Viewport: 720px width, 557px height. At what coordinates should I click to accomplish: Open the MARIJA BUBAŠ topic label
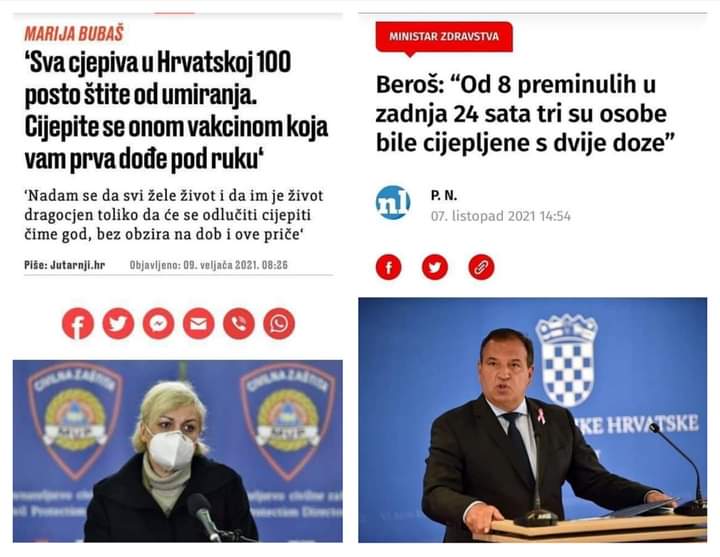click(x=74, y=34)
